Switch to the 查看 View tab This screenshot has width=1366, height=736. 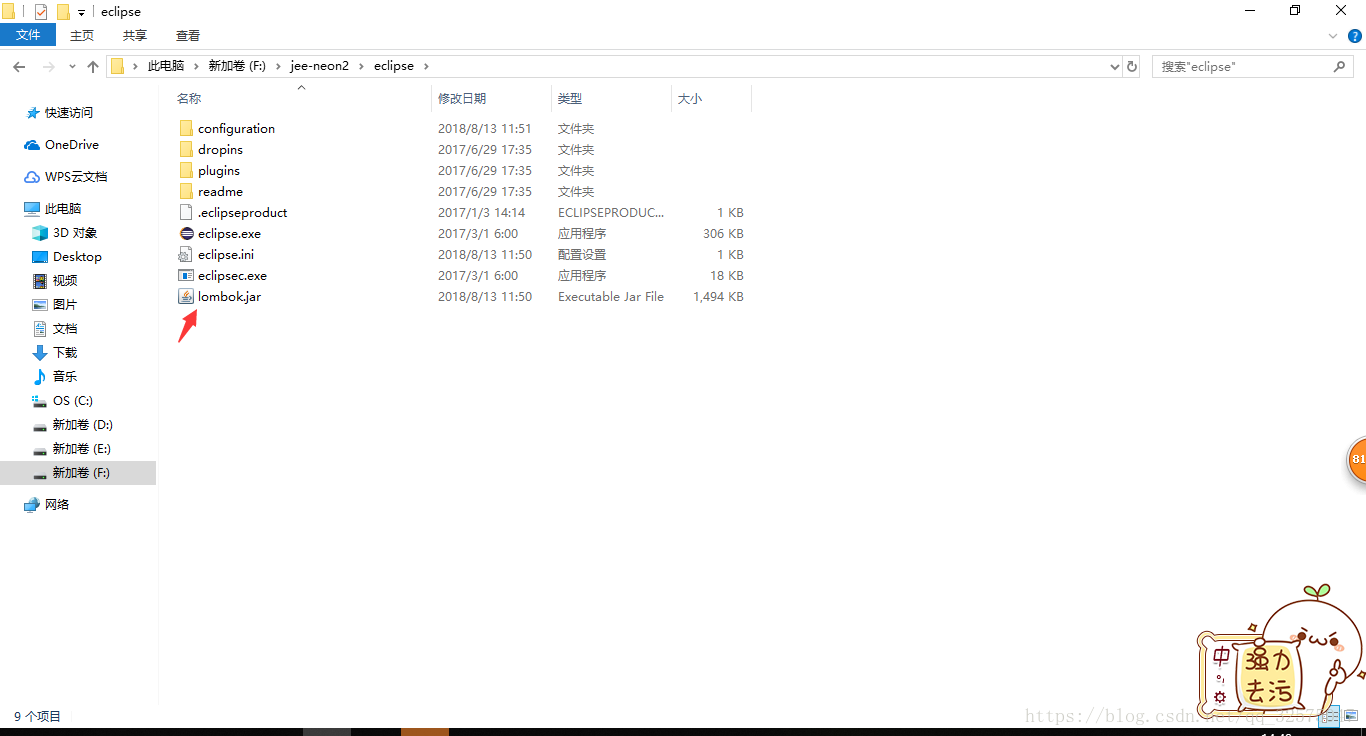[x=188, y=35]
